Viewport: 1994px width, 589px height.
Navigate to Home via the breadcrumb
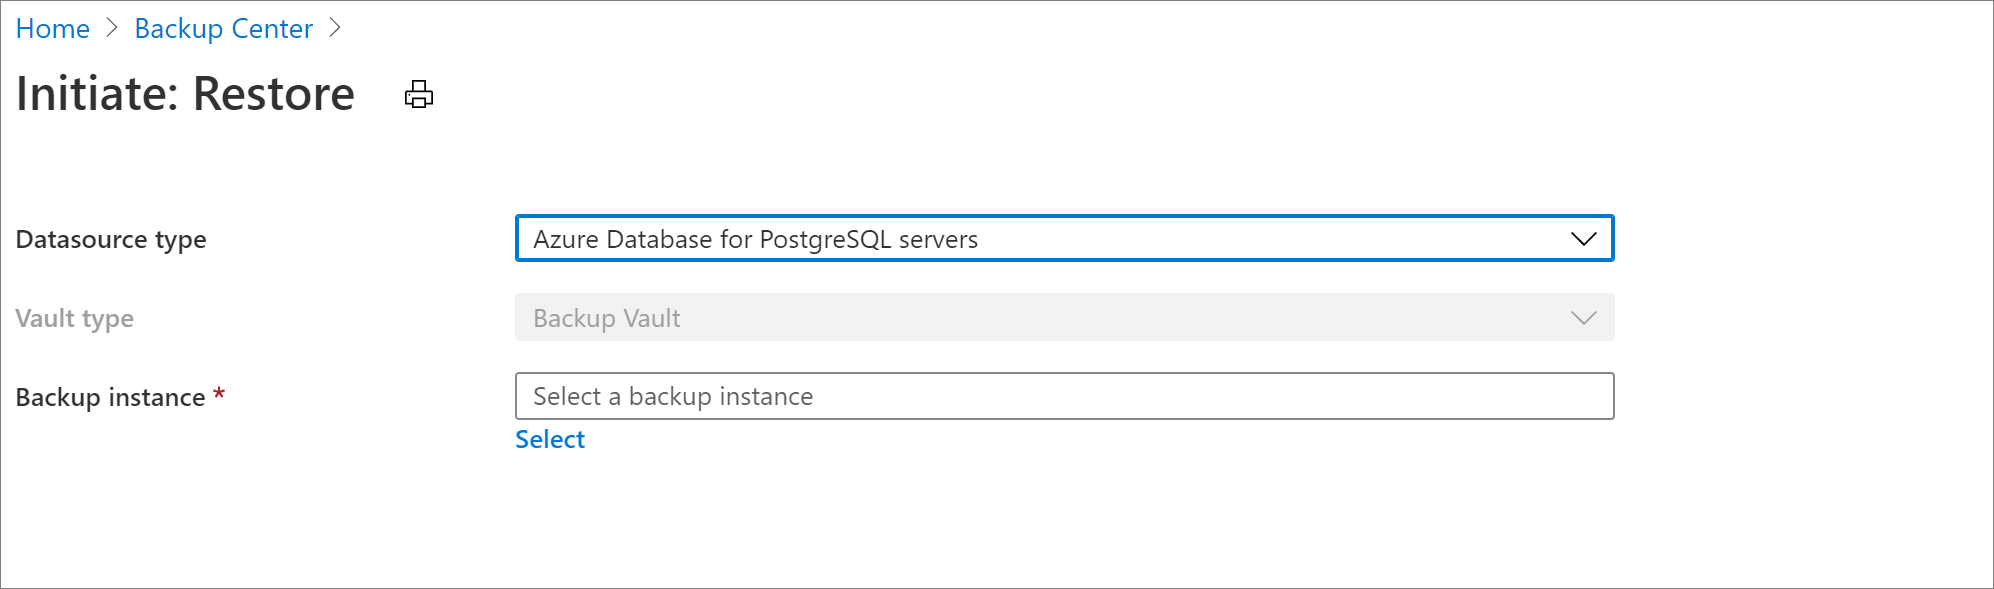coord(52,28)
